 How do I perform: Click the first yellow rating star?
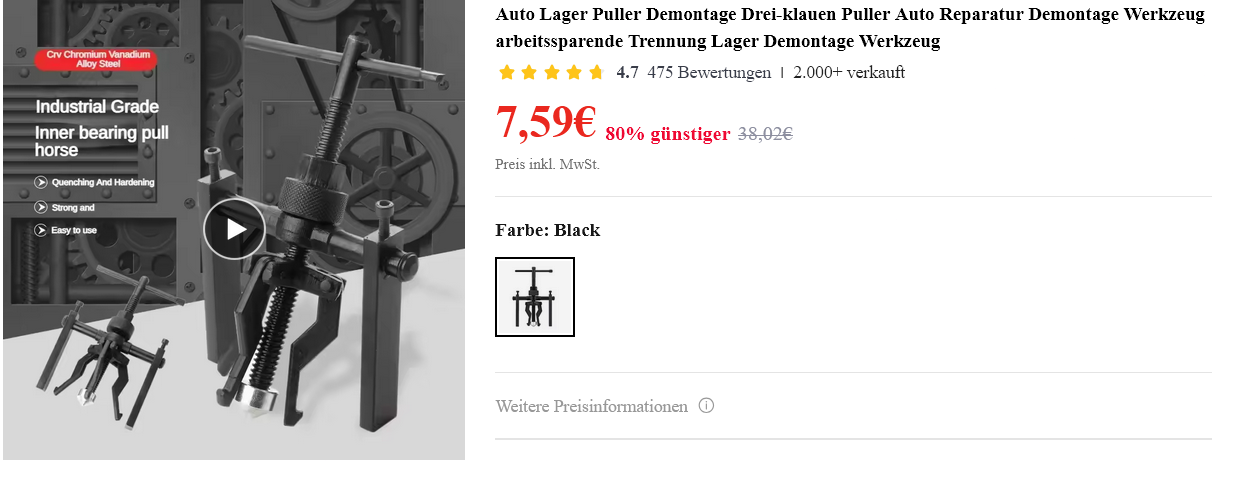(506, 72)
